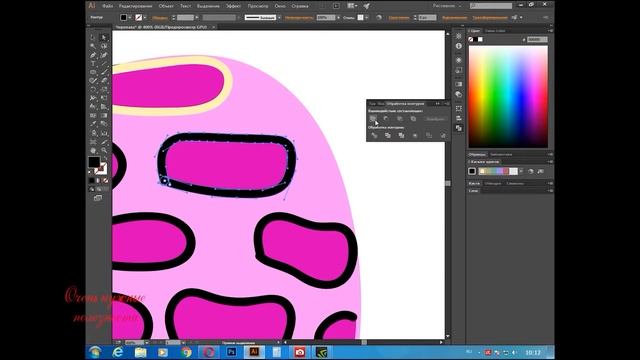Open the workspace switcher 'Рисование' dropdown
The height and width of the screenshot is (360, 640).
pyautogui.click(x=447, y=6)
